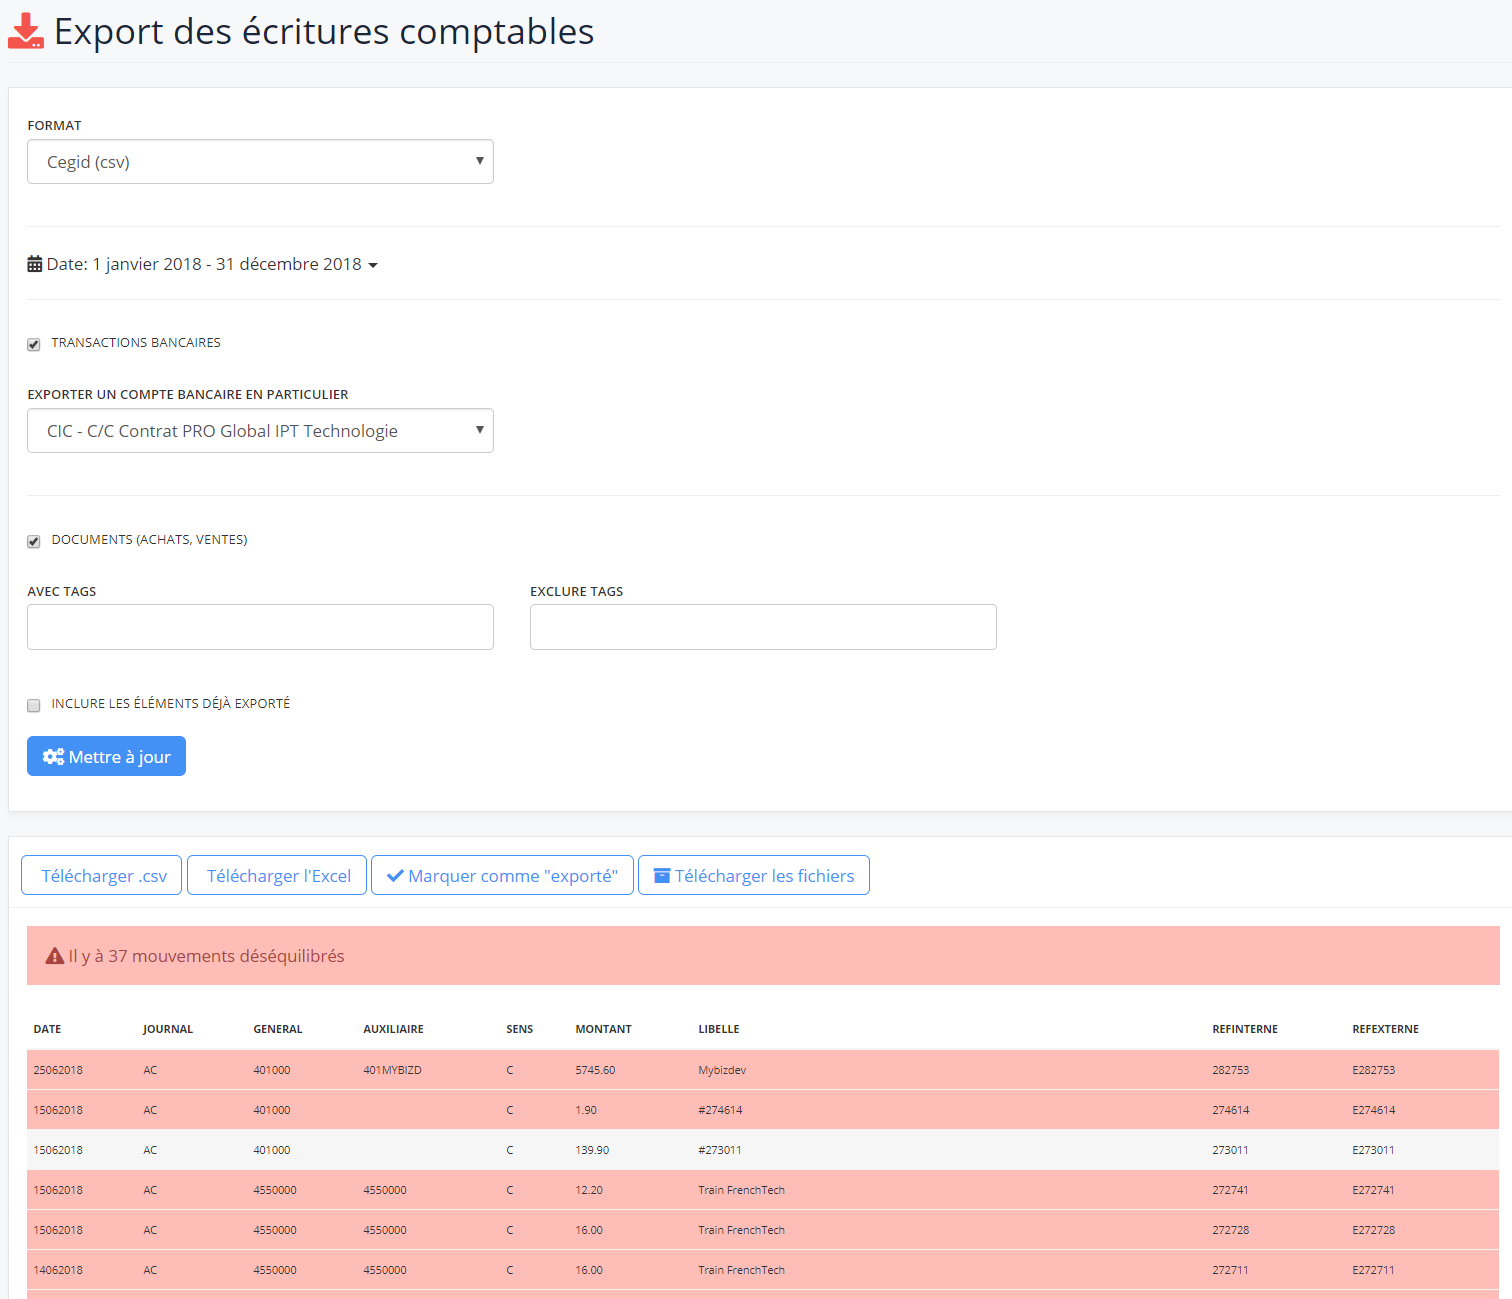Click external reference E274614
1512x1299 pixels.
point(1373,1110)
